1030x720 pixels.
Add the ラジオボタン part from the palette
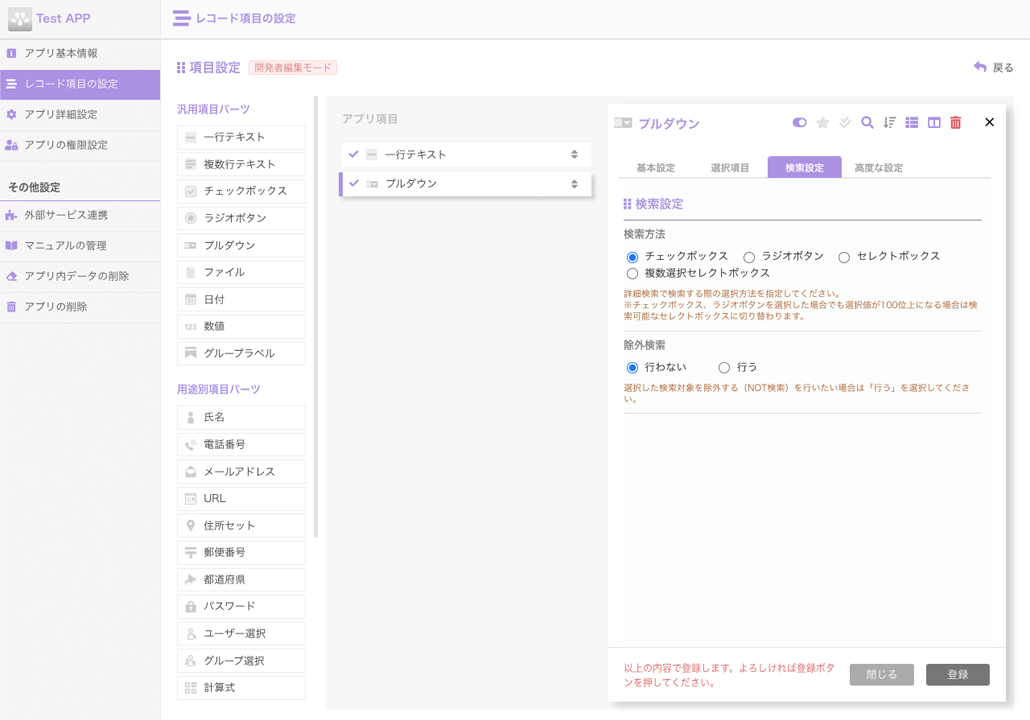tap(241, 218)
